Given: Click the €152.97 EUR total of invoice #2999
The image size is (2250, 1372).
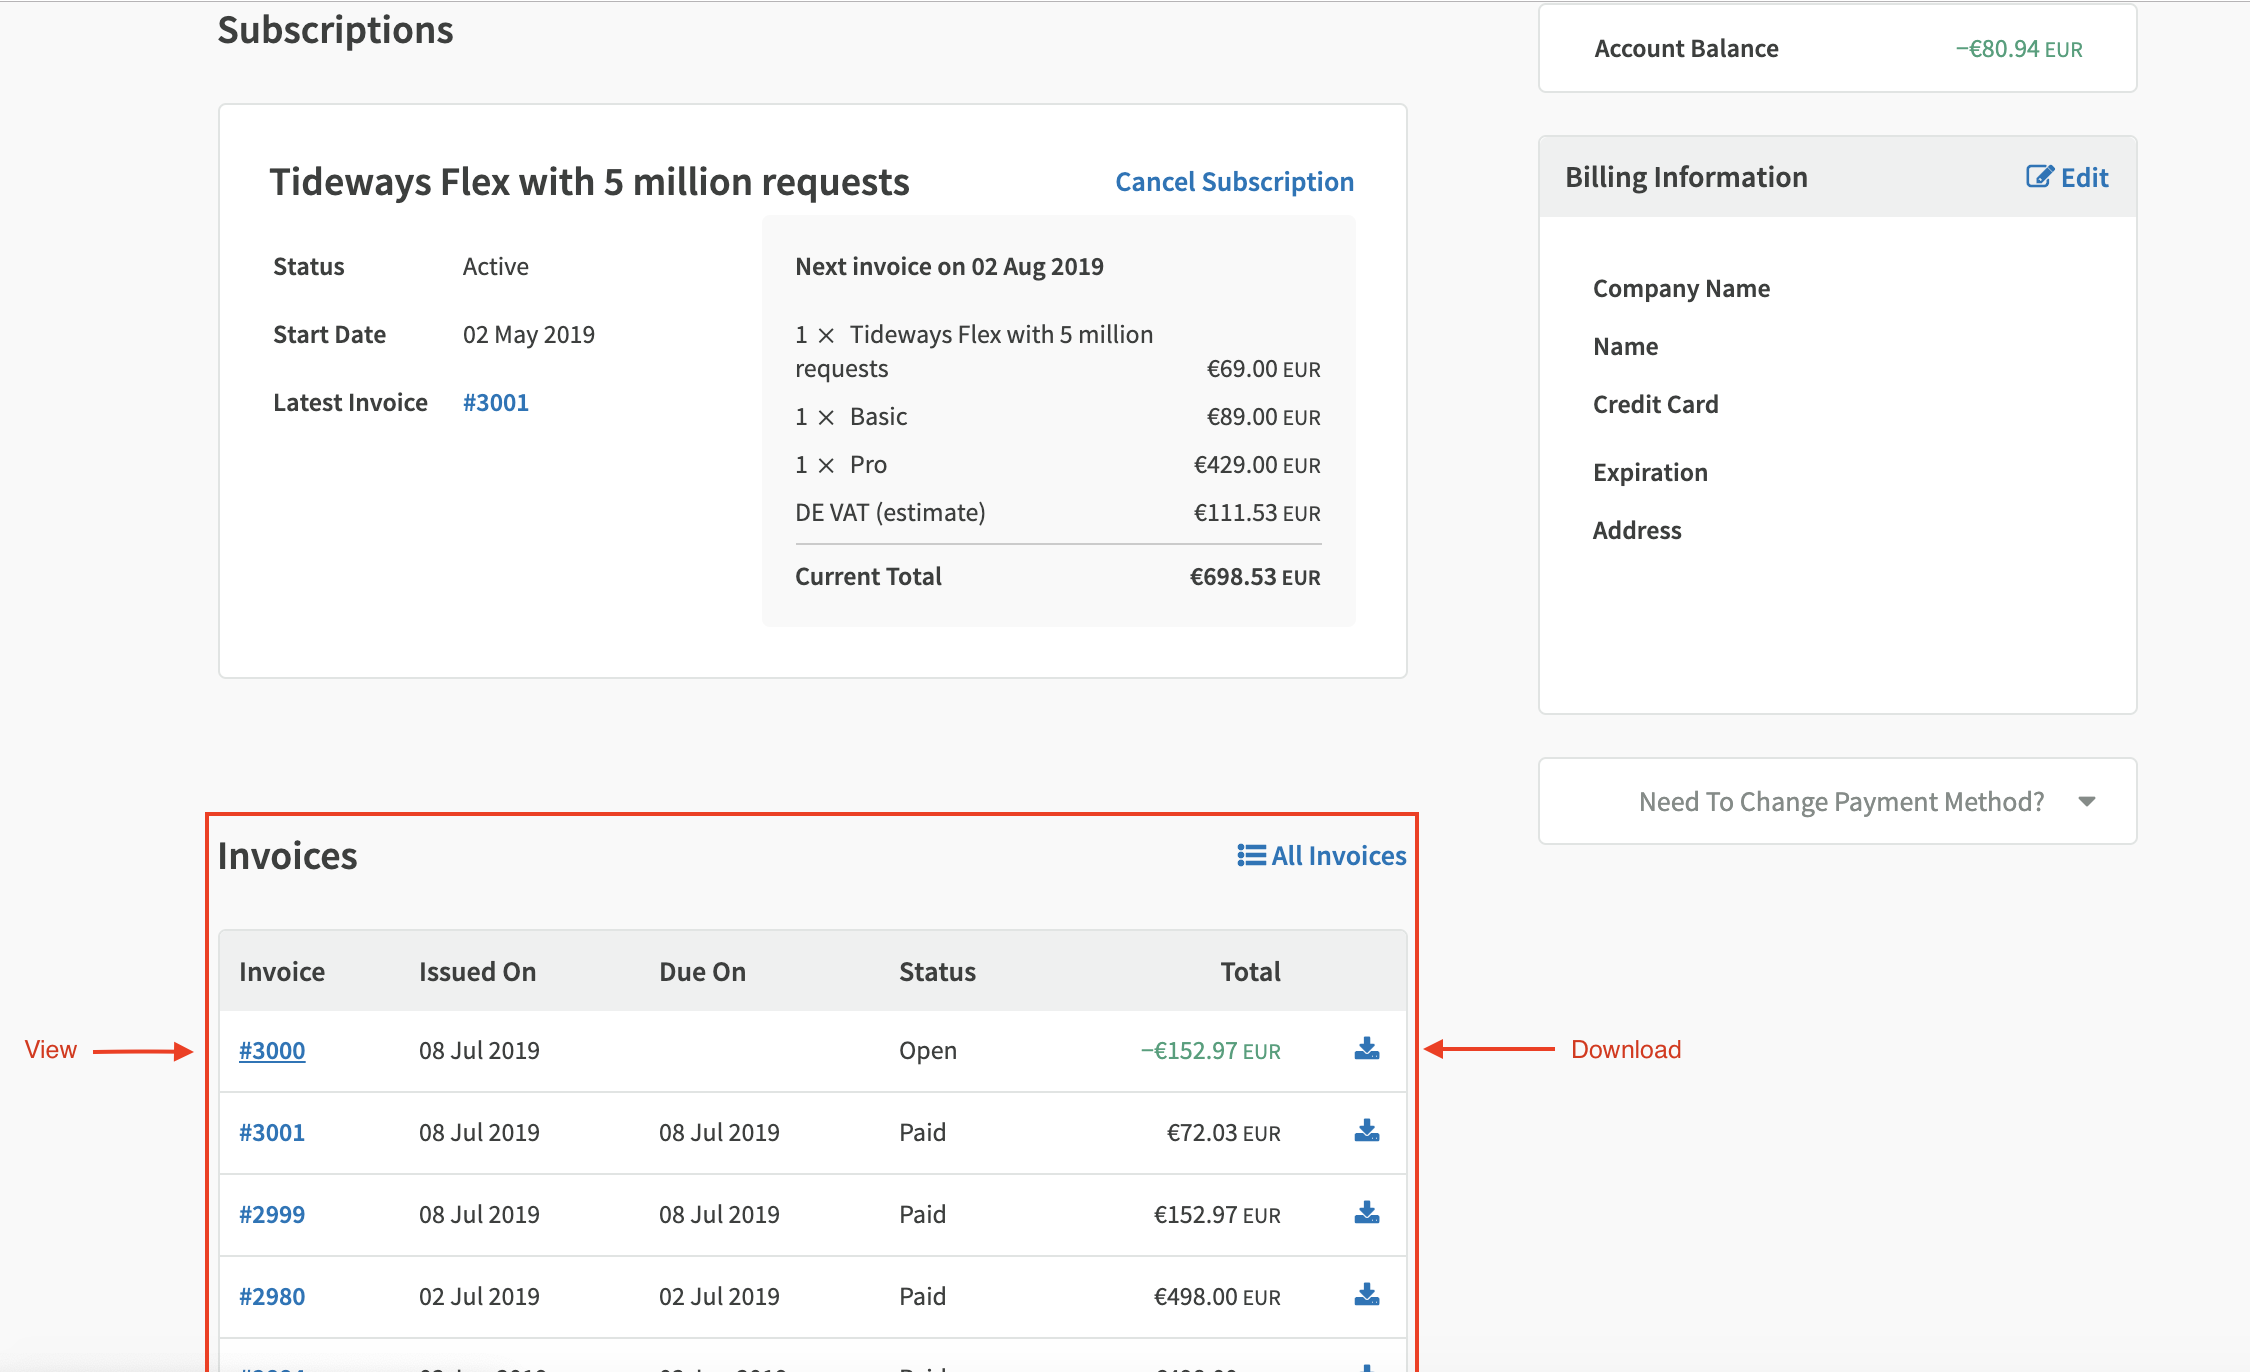Looking at the screenshot, I should click(x=1217, y=1214).
